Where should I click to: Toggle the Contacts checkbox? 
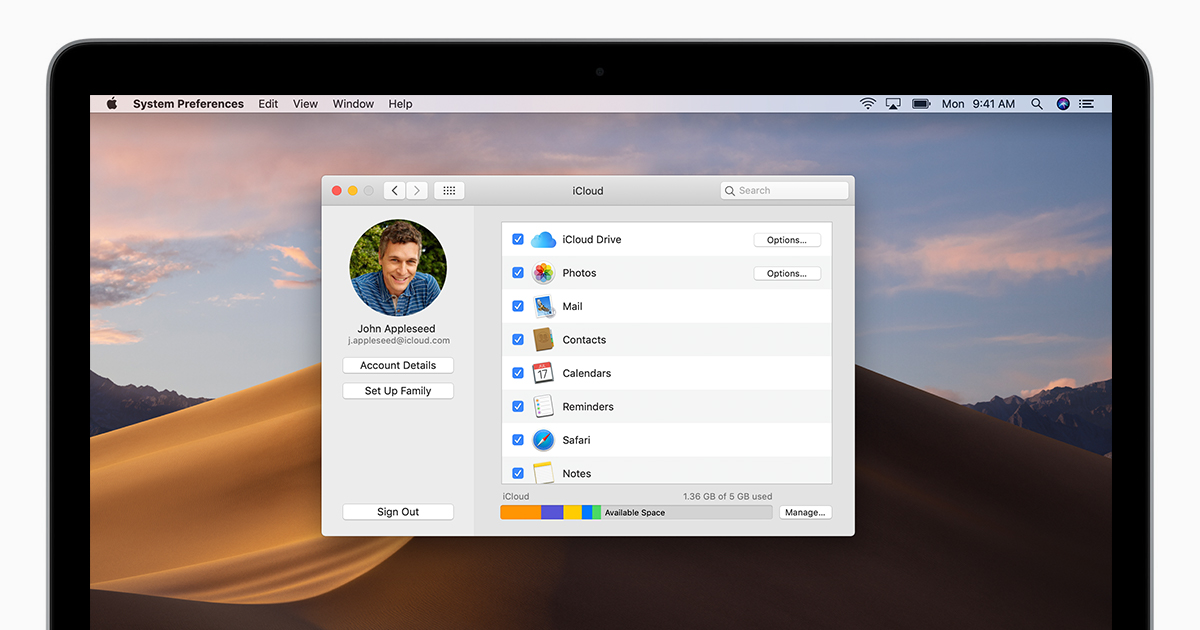tap(518, 340)
